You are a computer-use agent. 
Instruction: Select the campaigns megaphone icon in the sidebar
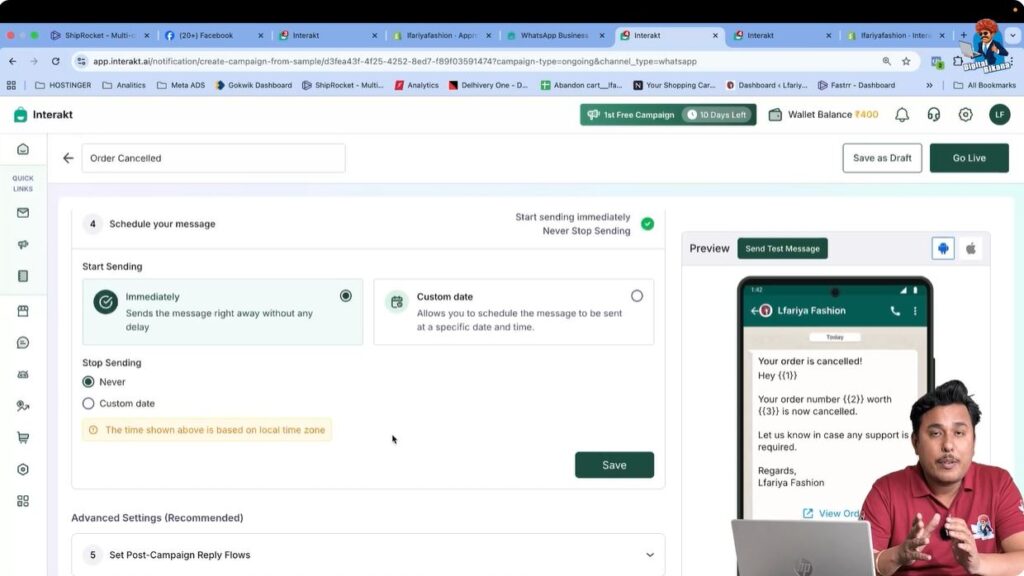[24, 244]
